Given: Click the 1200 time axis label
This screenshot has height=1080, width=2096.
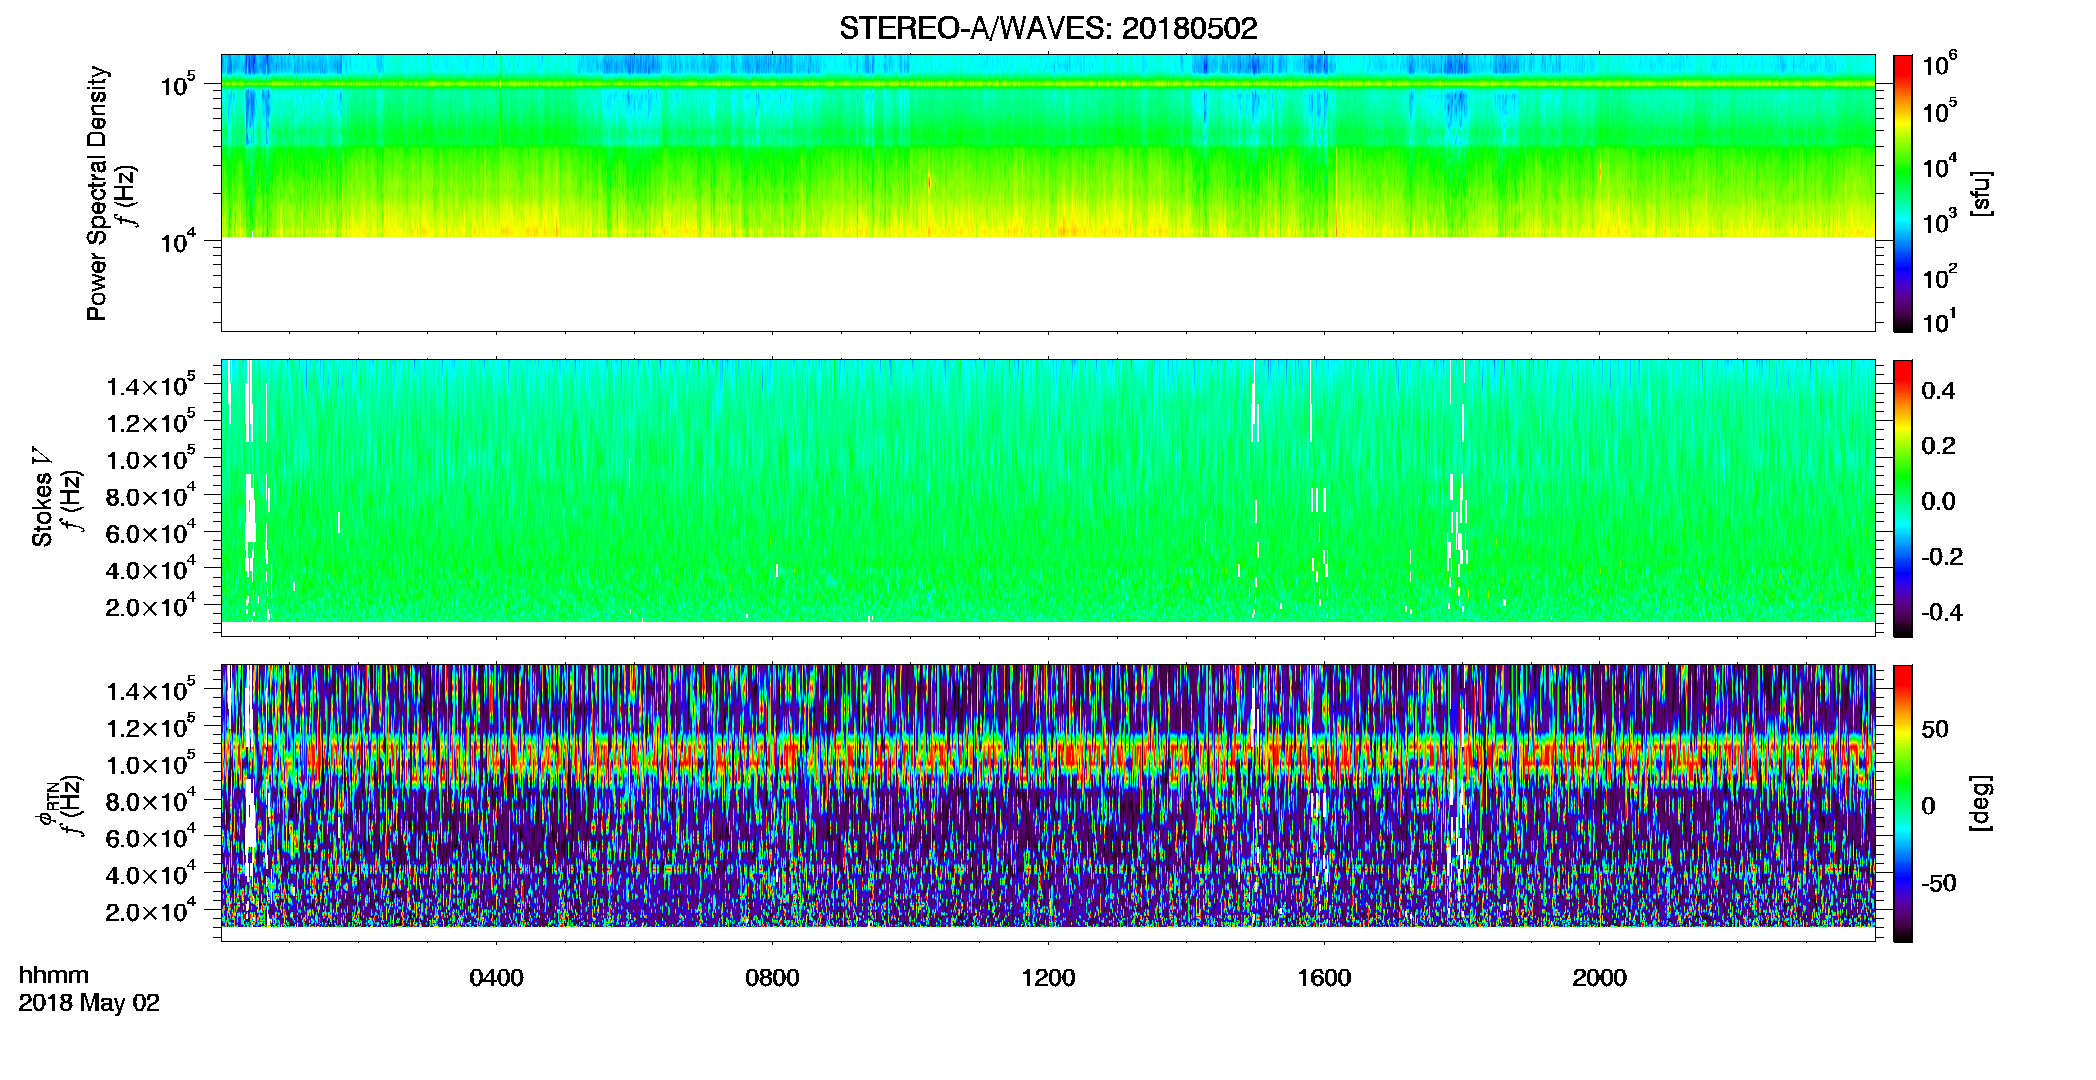Looking at the screenshot, I should (x=1048, y=978).
